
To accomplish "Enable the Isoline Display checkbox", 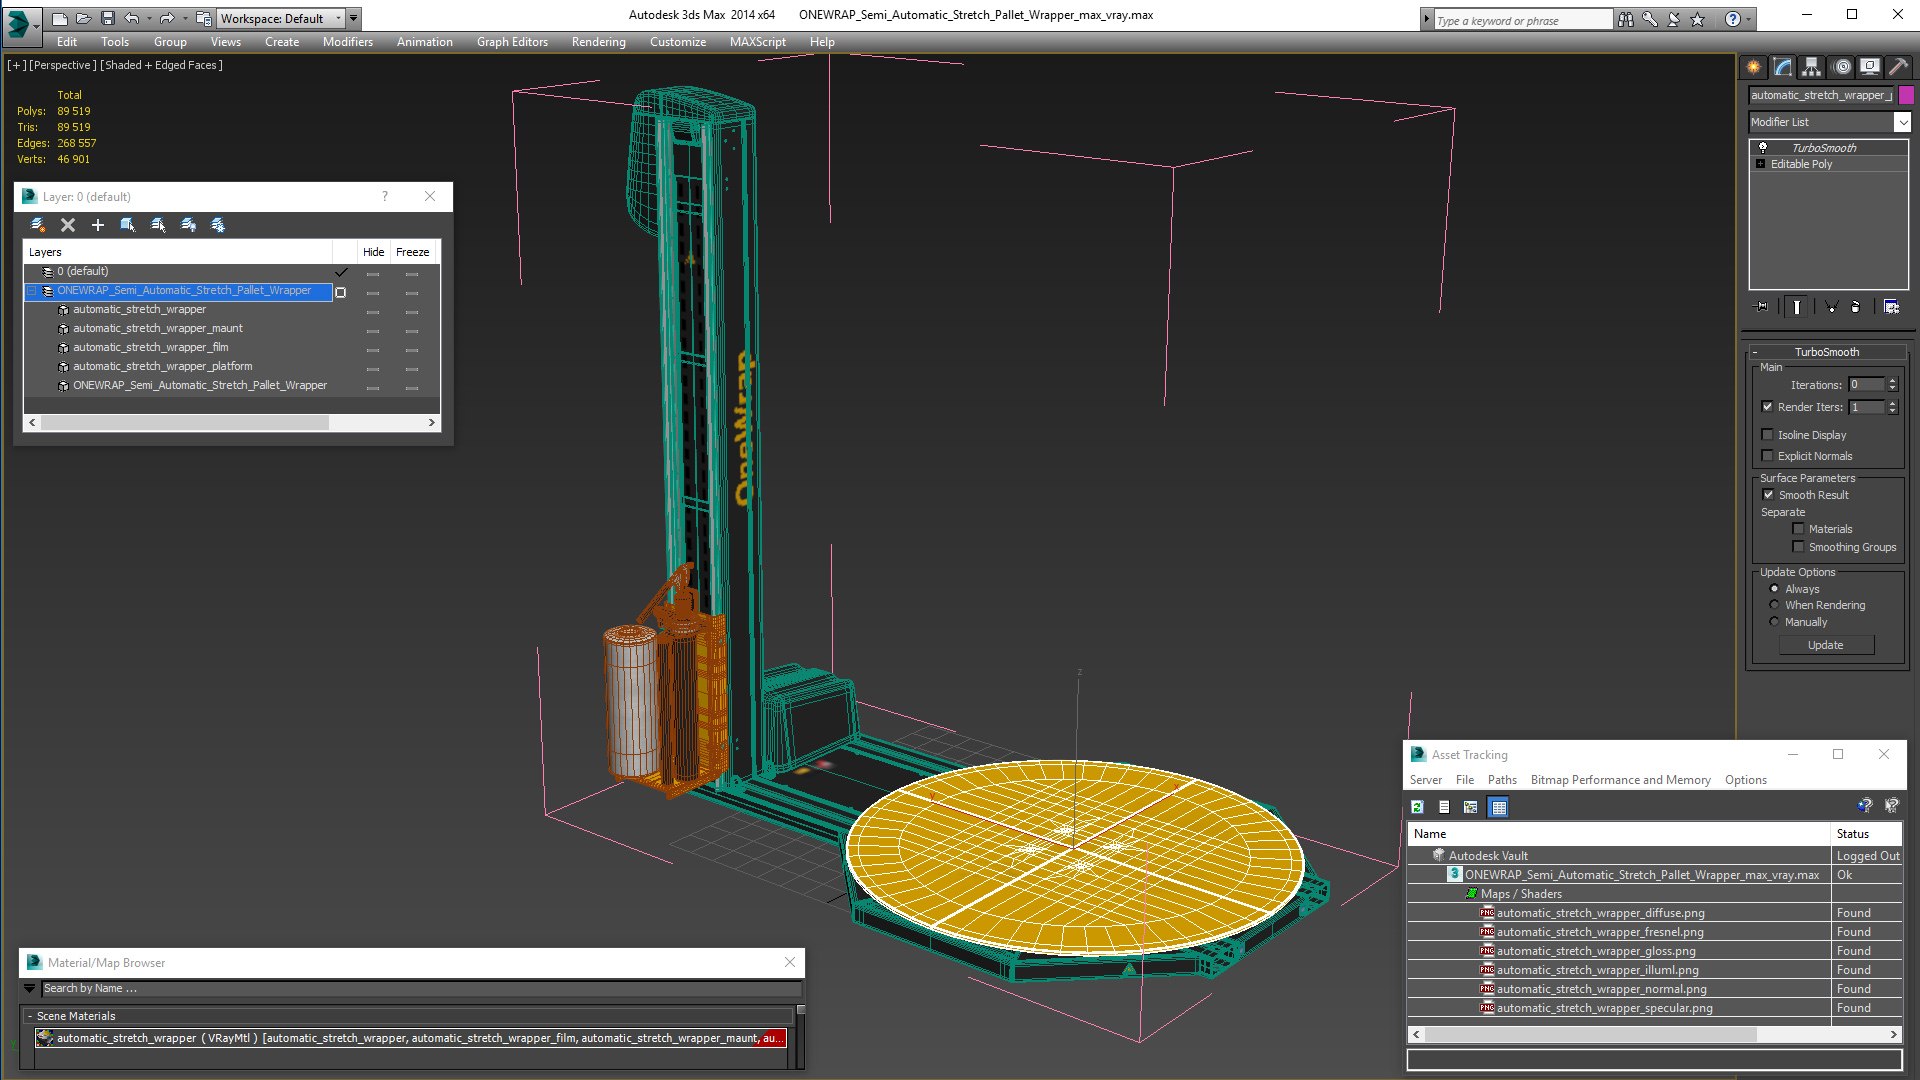I will pos(1767,435).
